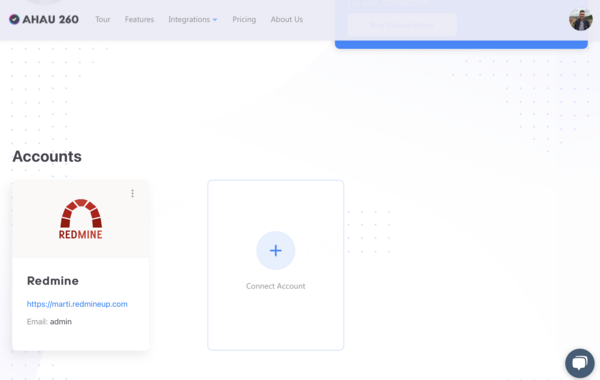This screenshot has width=600, height=380.
Task: Open the marti.redmineup.com link
Action: 77,304
